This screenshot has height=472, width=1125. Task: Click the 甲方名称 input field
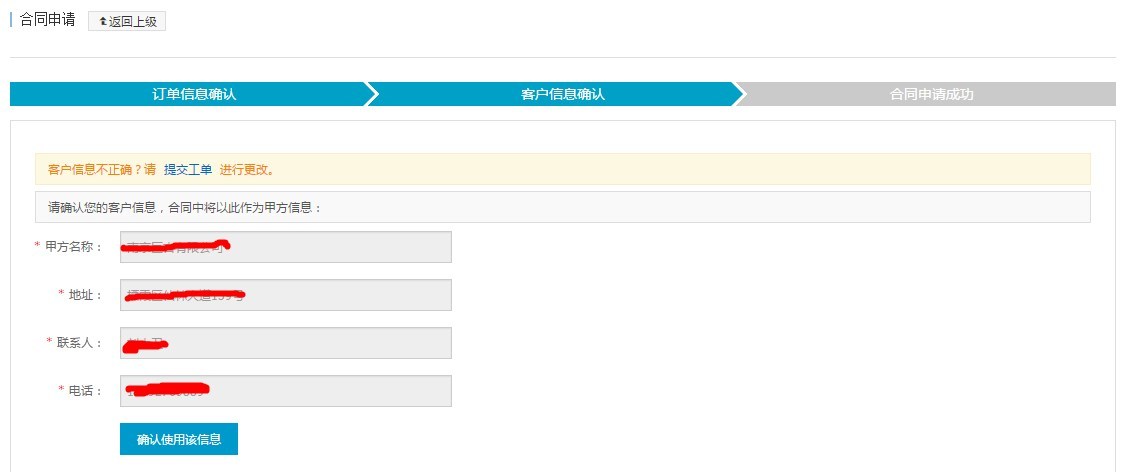click(285, 247)
